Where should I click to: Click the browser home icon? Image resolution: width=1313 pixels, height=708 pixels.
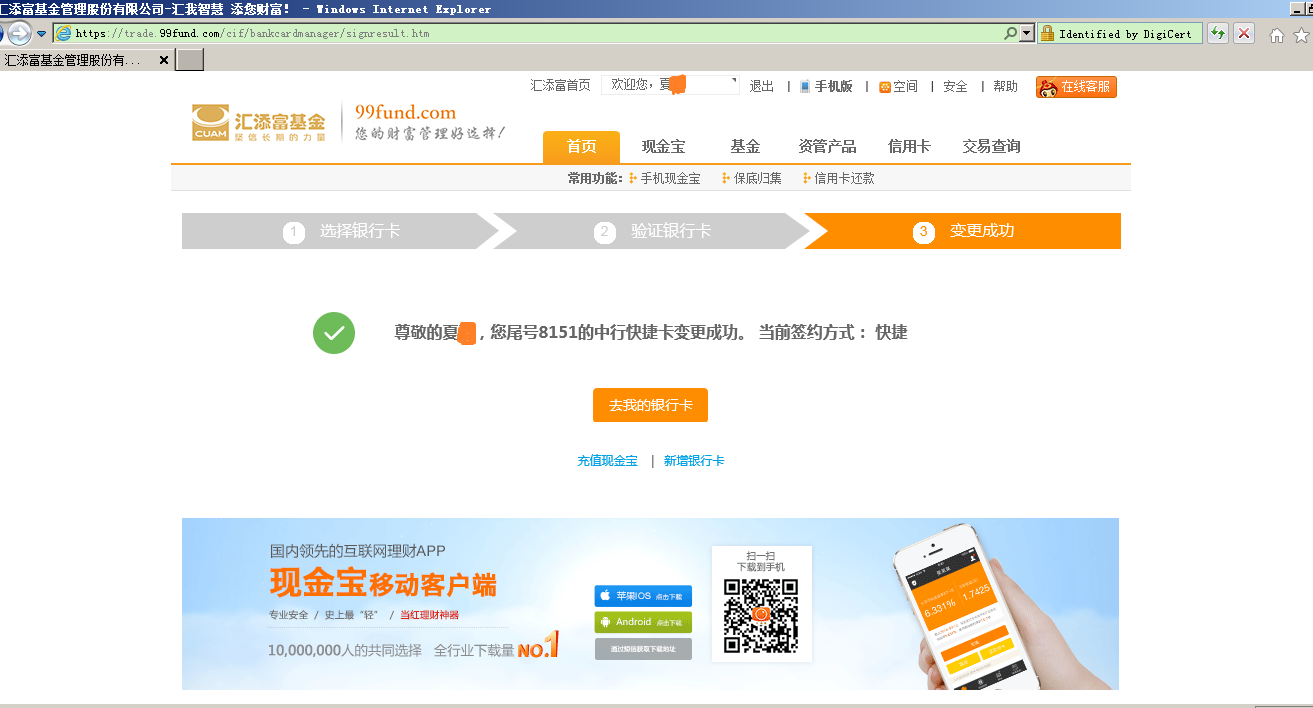[1276, 35]
